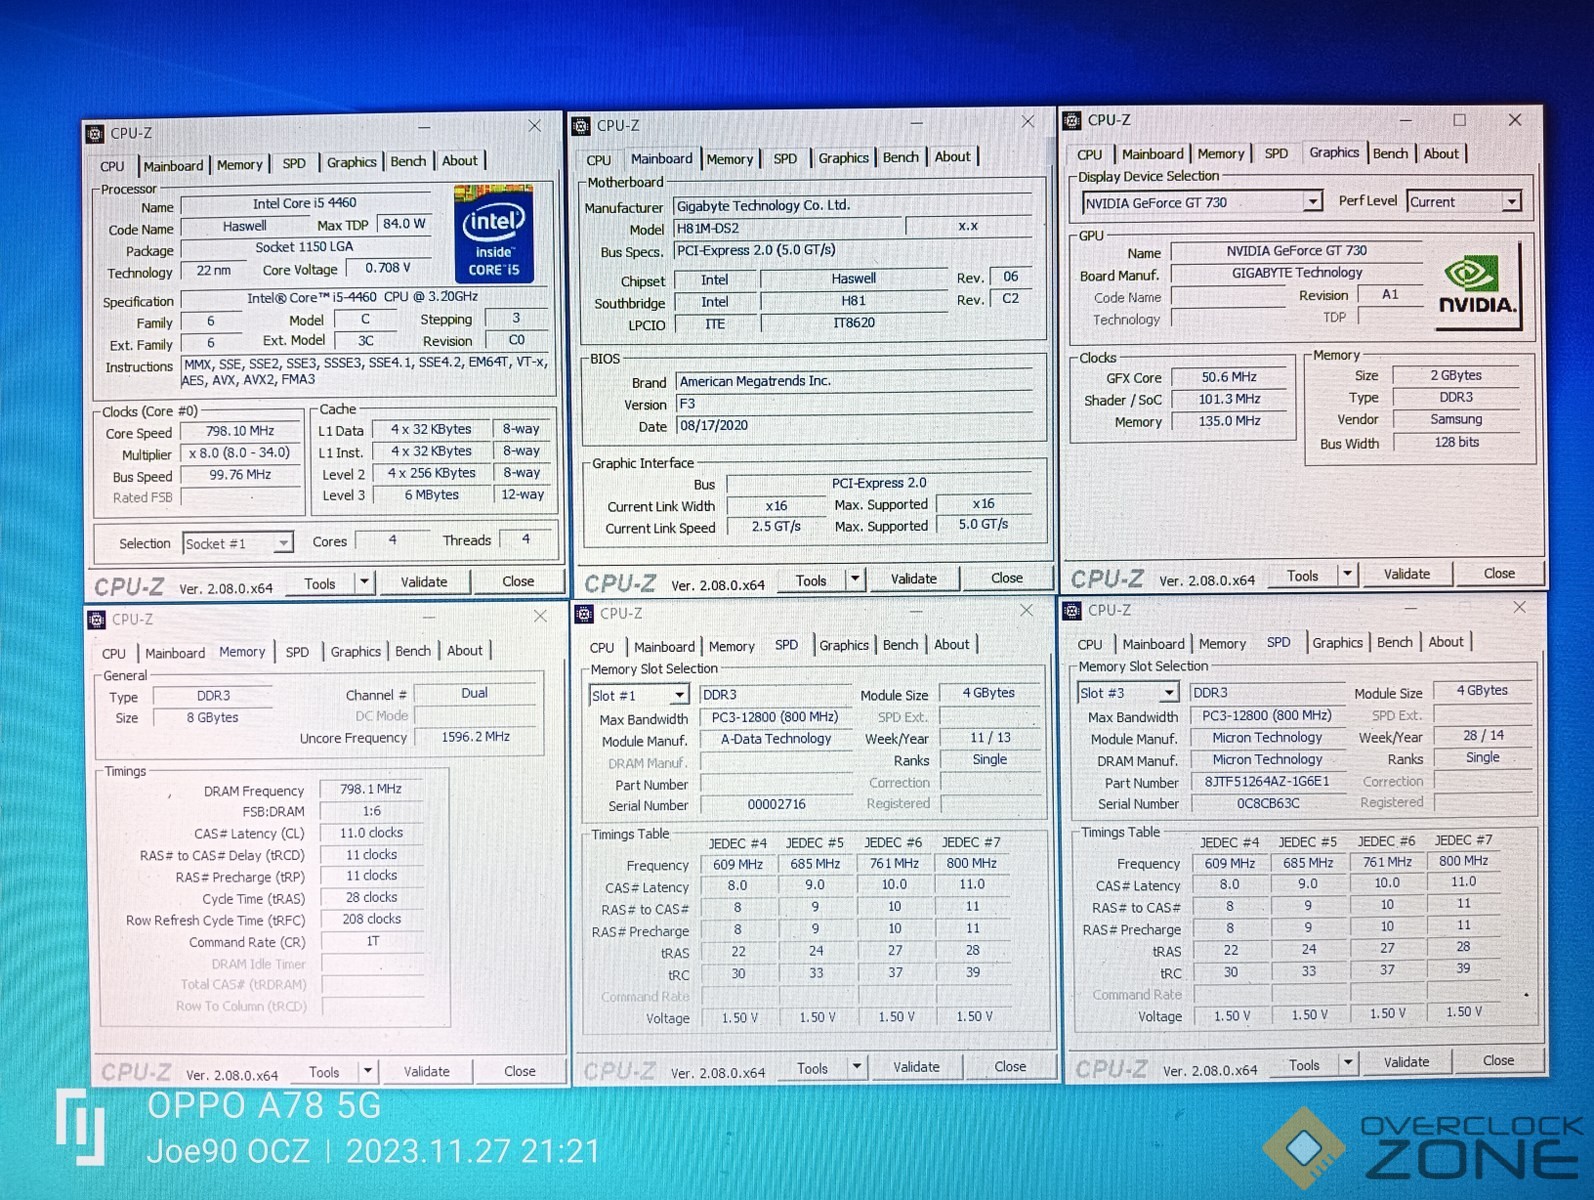The image size is (1594, 1200).
Task: Switch to Bench tab in the CPU window
Action: 408,162
